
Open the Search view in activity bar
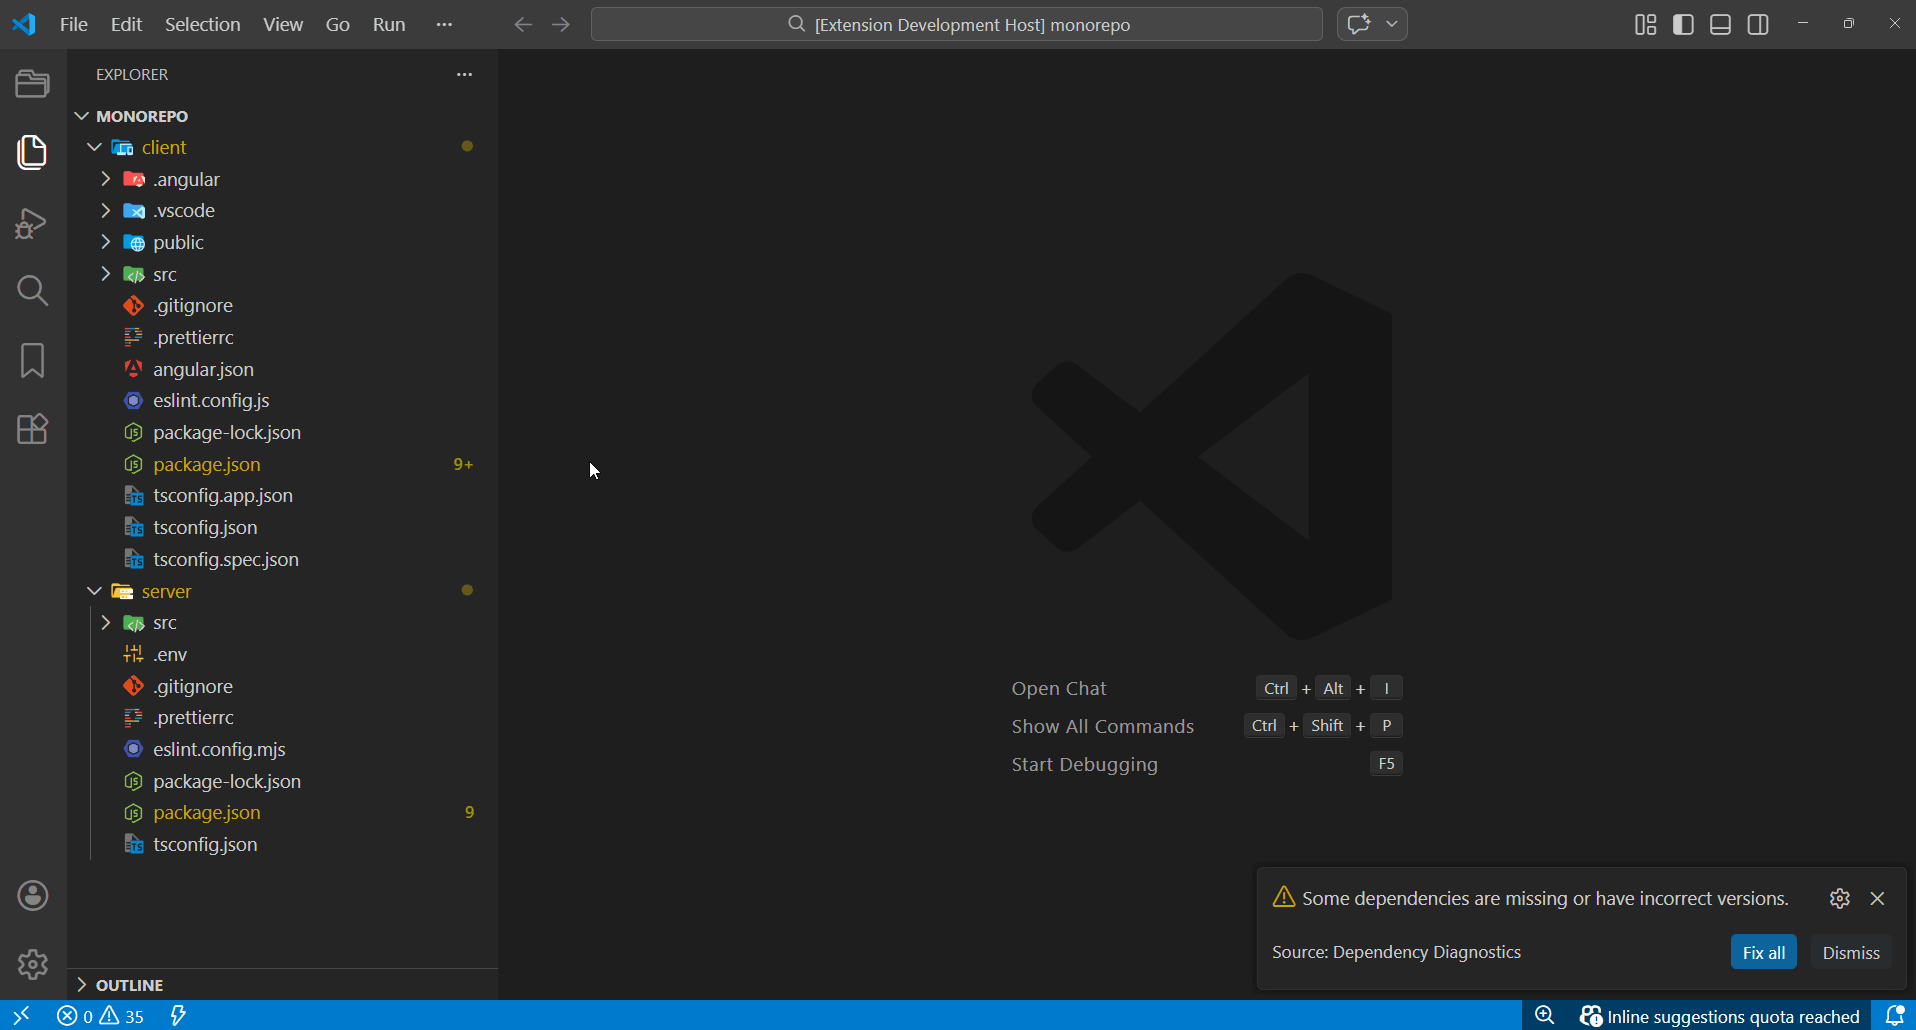point(32,291)
